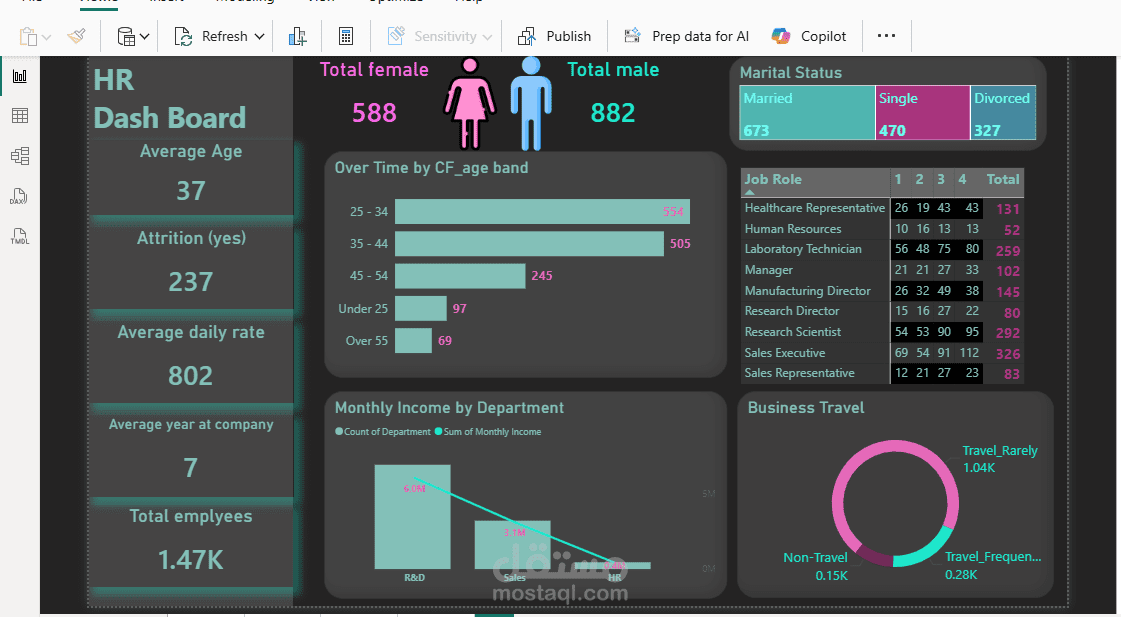Open Copilot in the toolbar
This screenshot has width=1121, height=617.
tap(810, 36)
